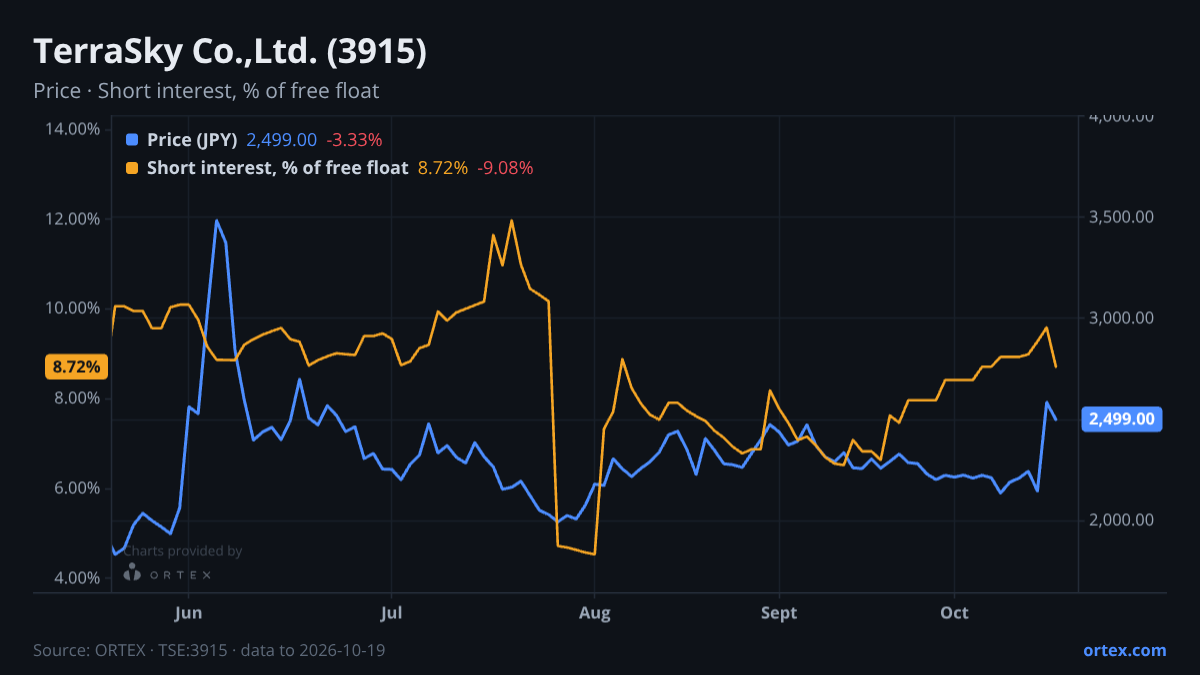Click the 3,500.00 right axis label
This screenshot has height=675, width=1200.
point(1122,217)
